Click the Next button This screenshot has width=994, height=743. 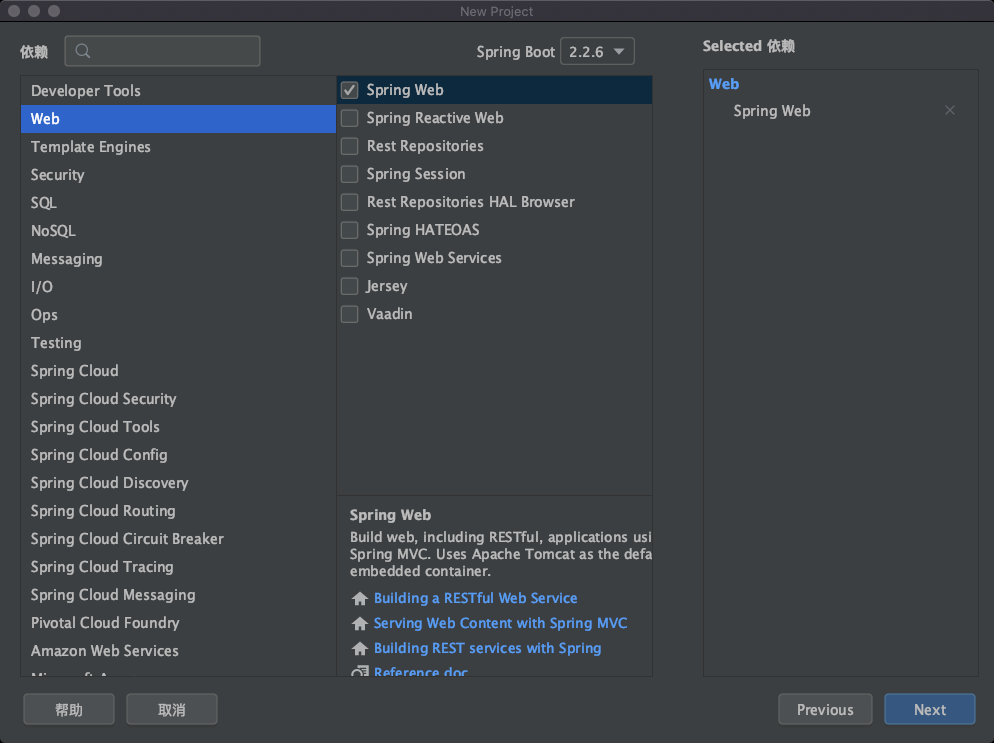(x=929, y=710)
